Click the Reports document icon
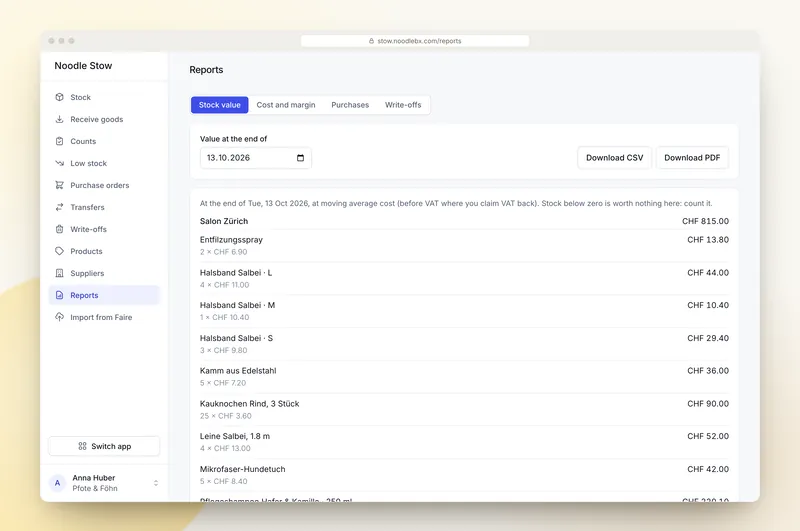800x531 pixels. click(x=60, y=295)
